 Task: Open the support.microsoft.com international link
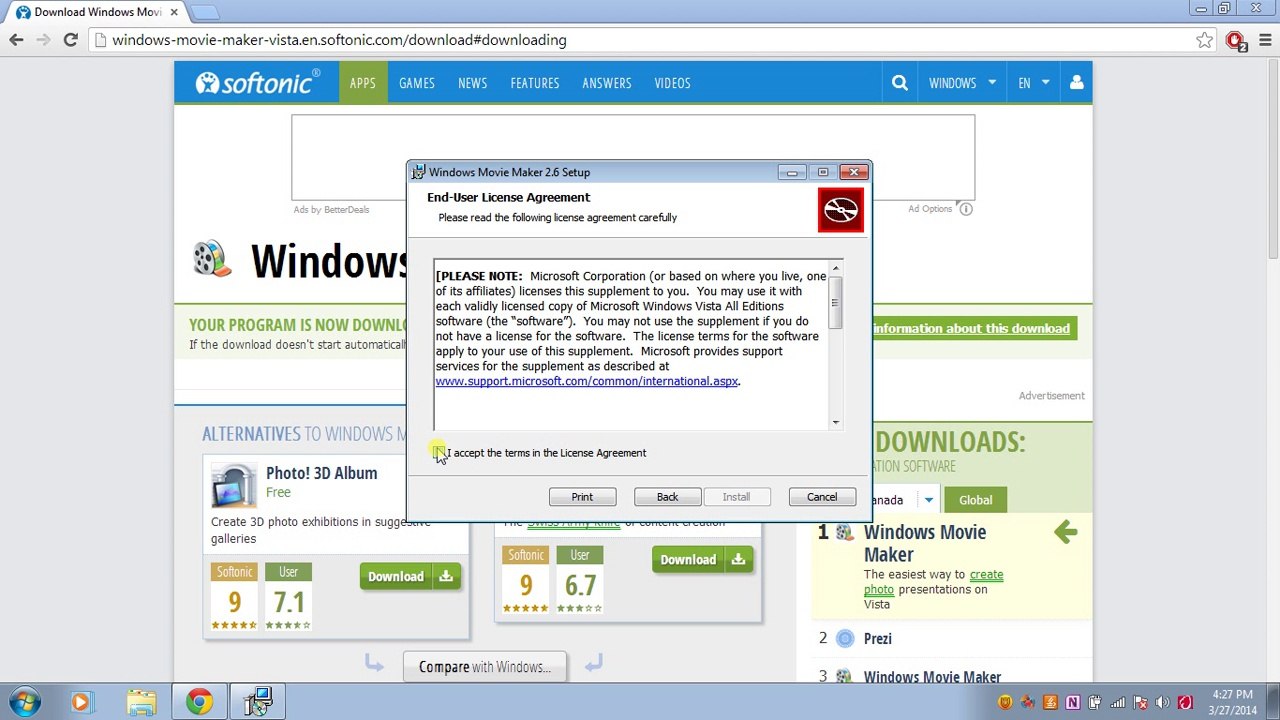(587, 381)
